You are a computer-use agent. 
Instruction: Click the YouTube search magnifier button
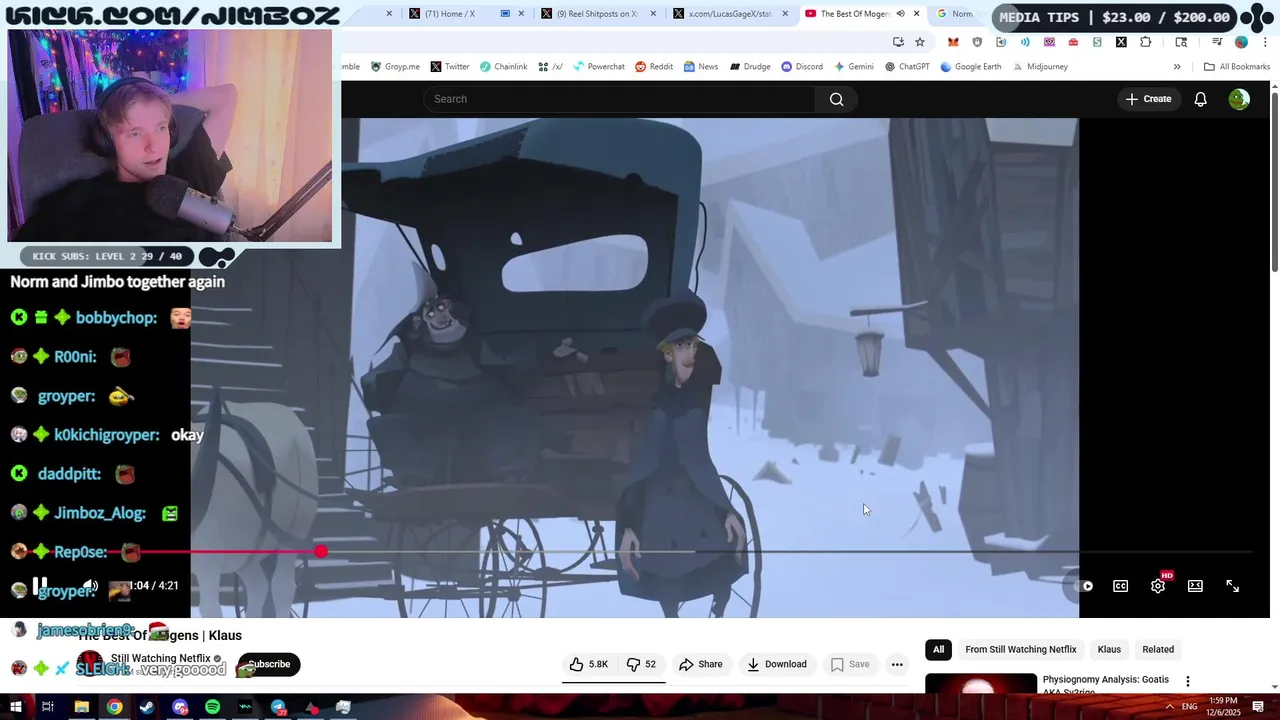coord(836,99)
